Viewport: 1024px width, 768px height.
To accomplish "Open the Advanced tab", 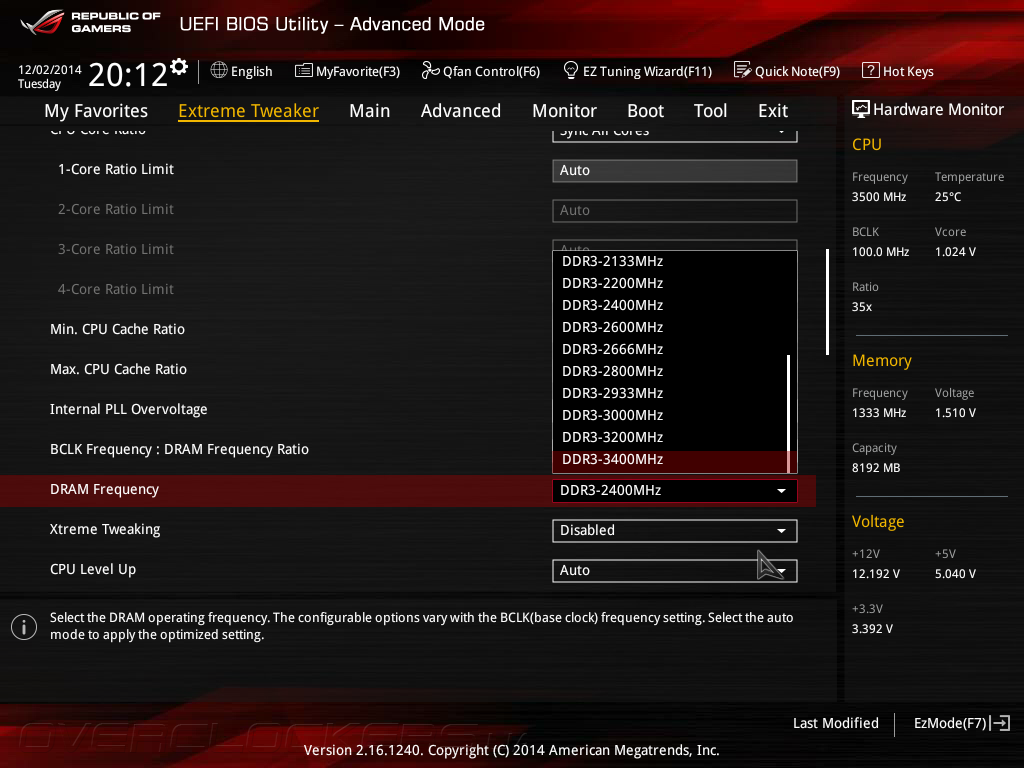I will click(x=461, y=111).
